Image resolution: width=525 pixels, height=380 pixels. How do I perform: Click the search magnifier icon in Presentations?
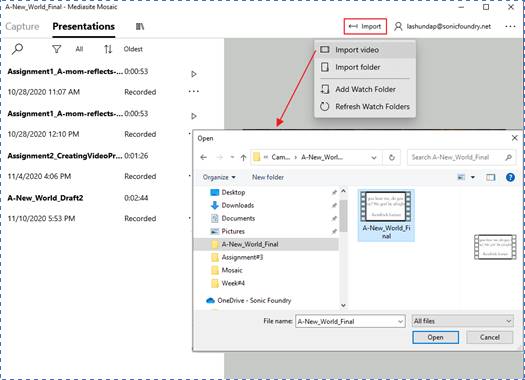click(17, 49)
